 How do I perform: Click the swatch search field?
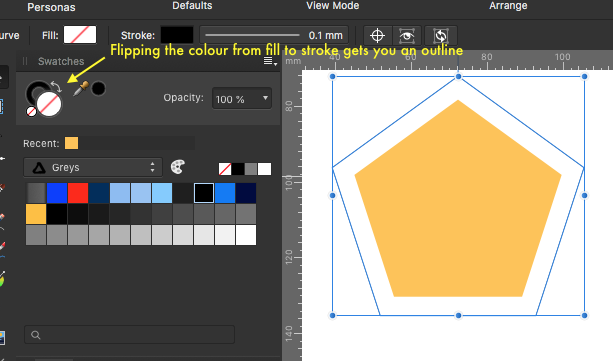129,335
